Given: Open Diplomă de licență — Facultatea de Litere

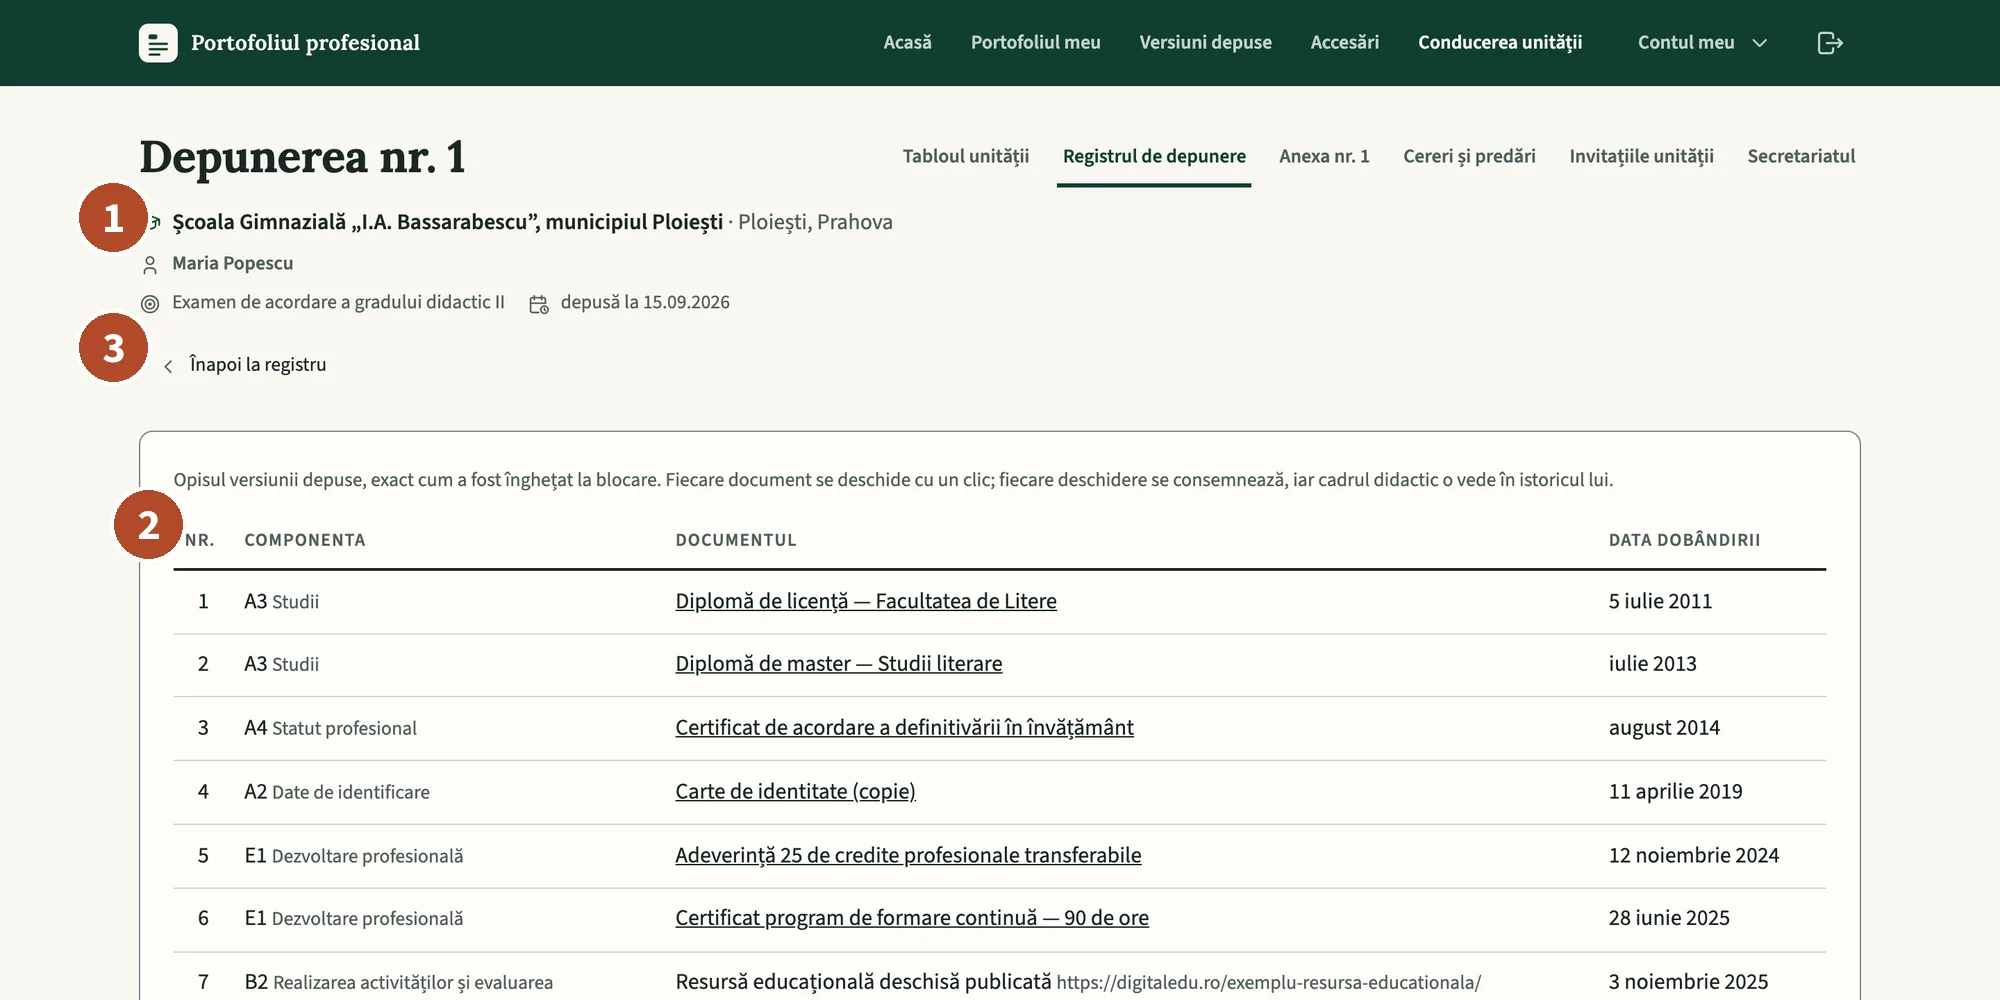Looking at the screenshot, I should (x=866, y=601).
